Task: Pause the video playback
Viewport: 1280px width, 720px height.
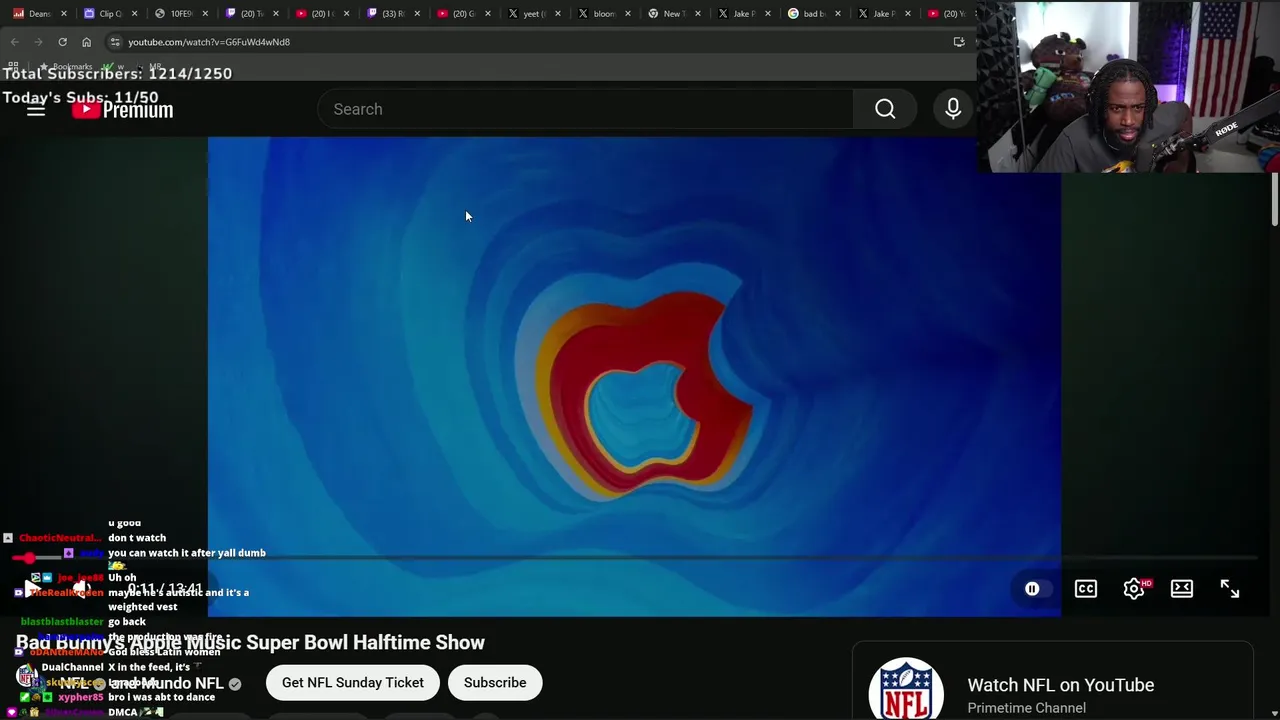Action: tap(1032, 589)
